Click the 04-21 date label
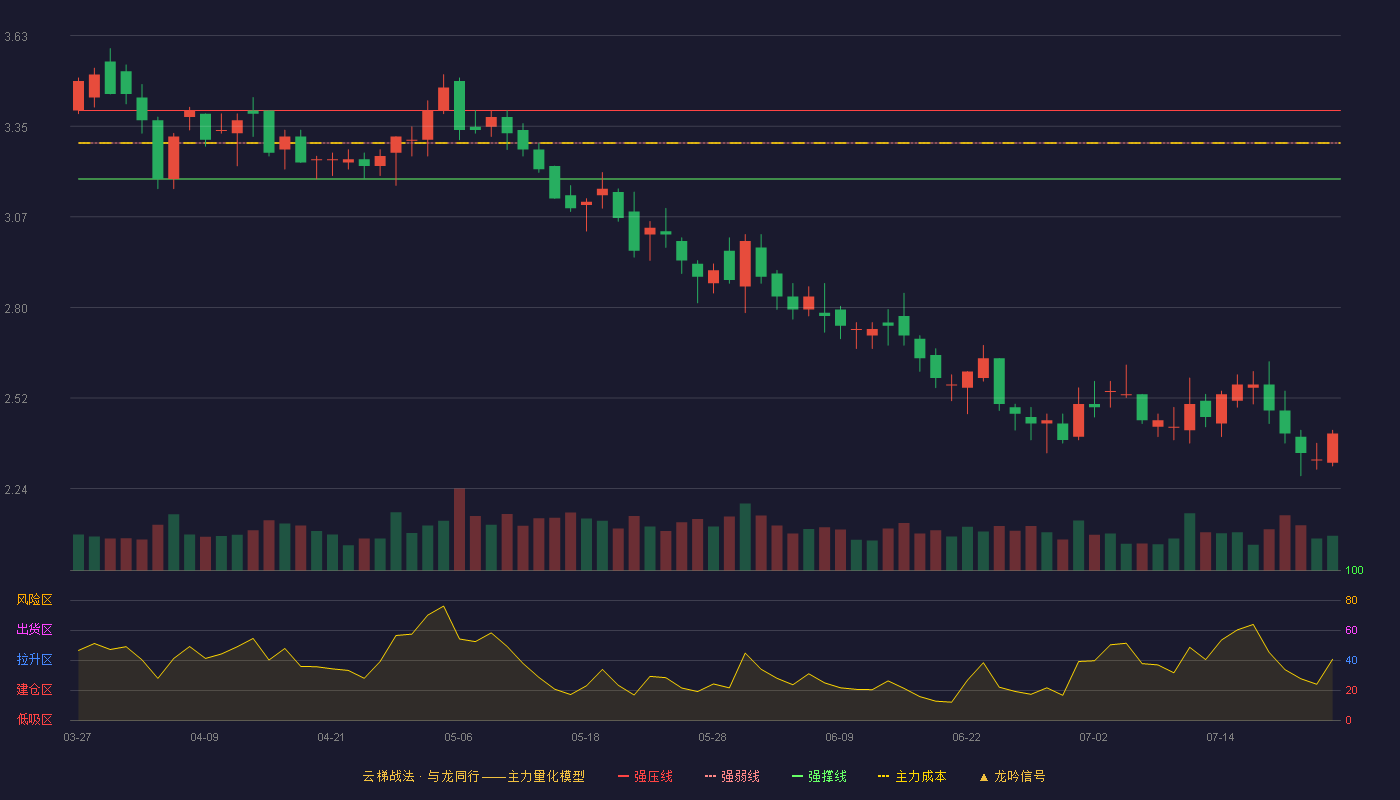The height and width of the screenshot is (800, 1400). click(x=331, y=737)
